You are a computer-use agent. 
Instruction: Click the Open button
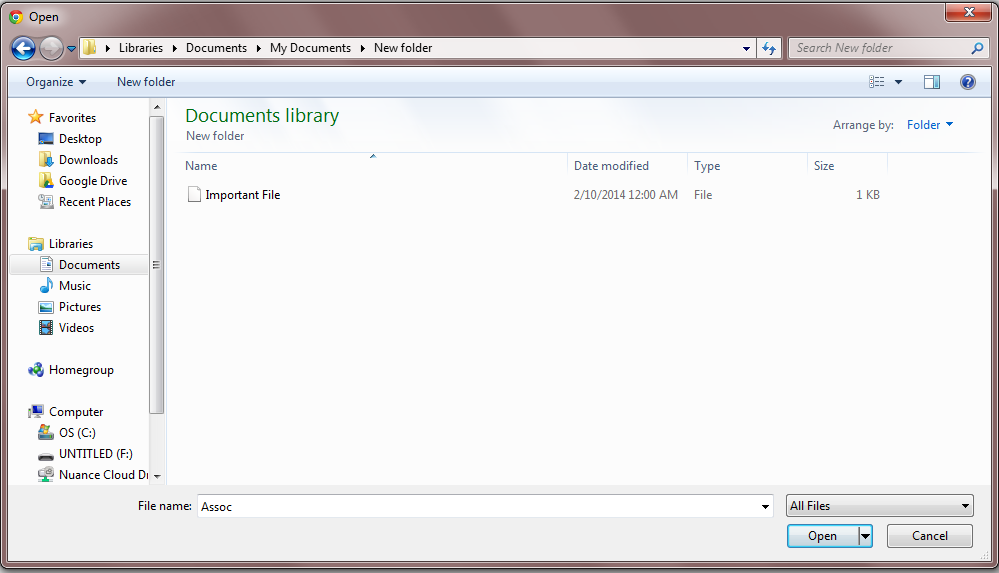click(x=822, y=536)
